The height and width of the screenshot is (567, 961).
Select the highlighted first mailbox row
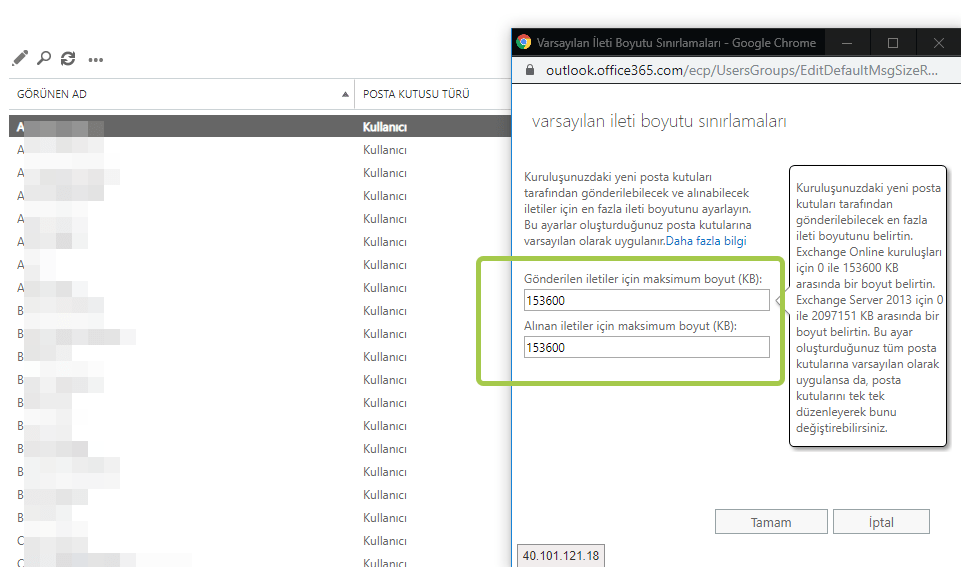pyautogui.click(x=260, y=127)
